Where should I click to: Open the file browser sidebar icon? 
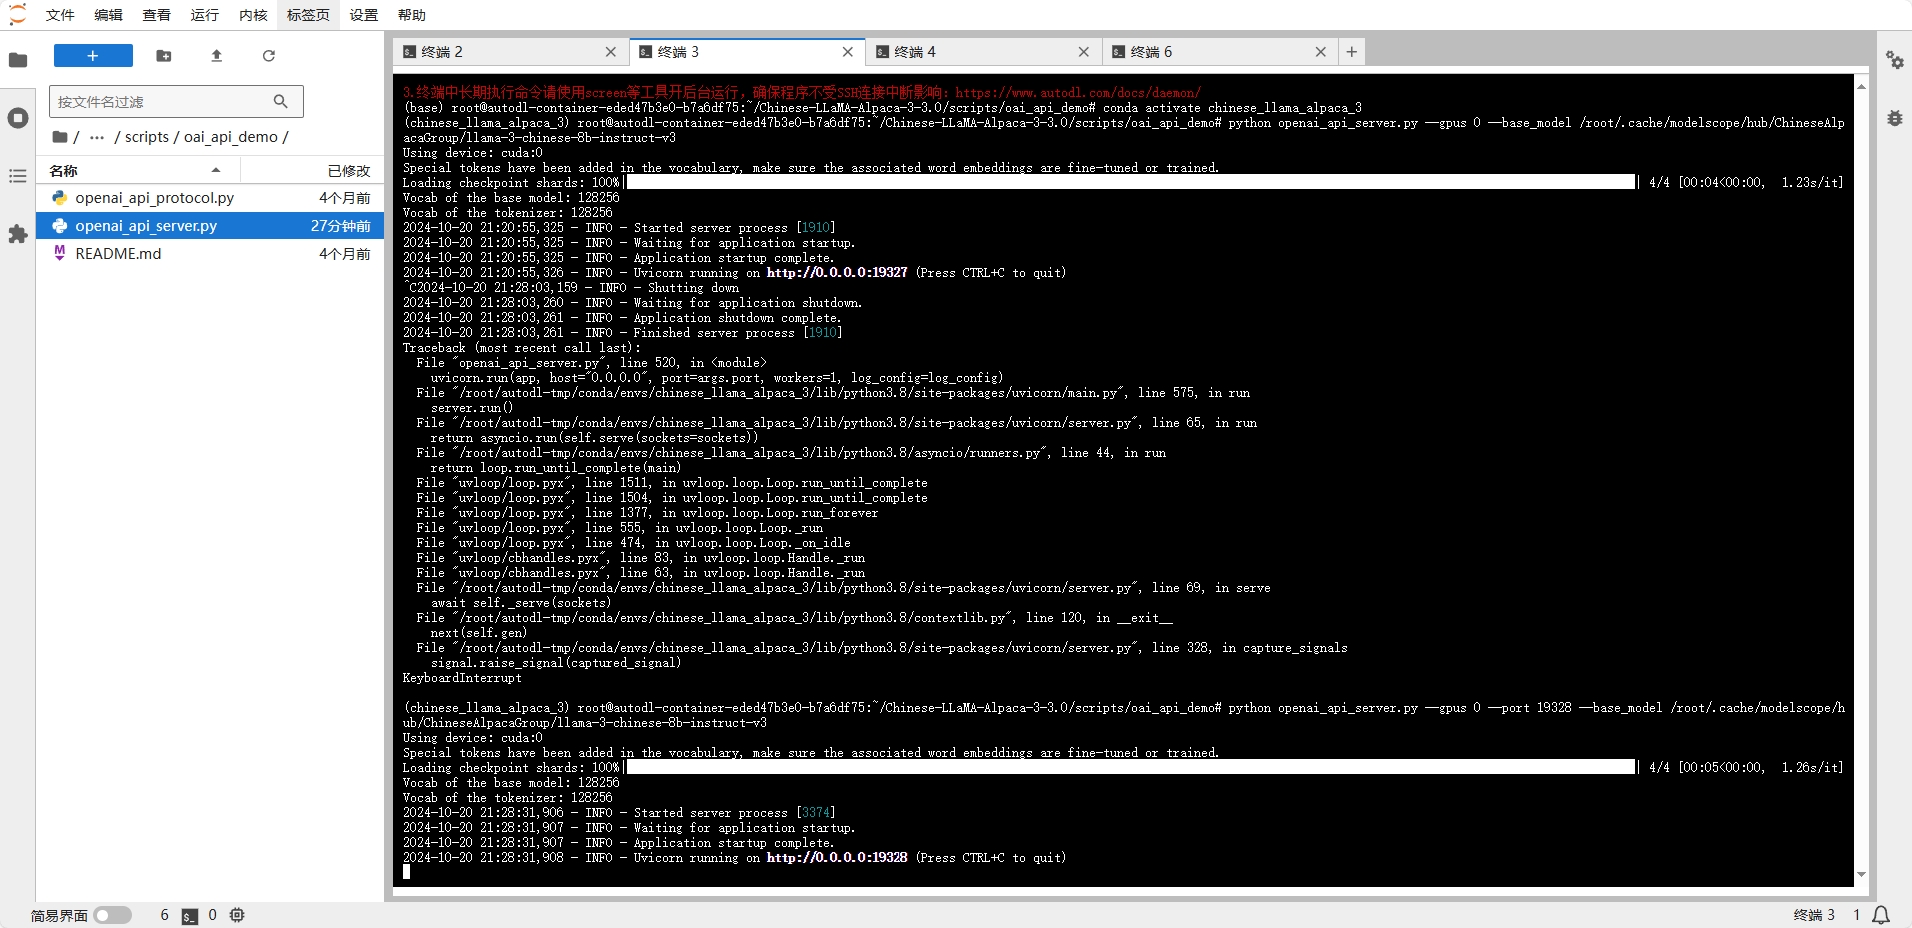pos(18,60)
